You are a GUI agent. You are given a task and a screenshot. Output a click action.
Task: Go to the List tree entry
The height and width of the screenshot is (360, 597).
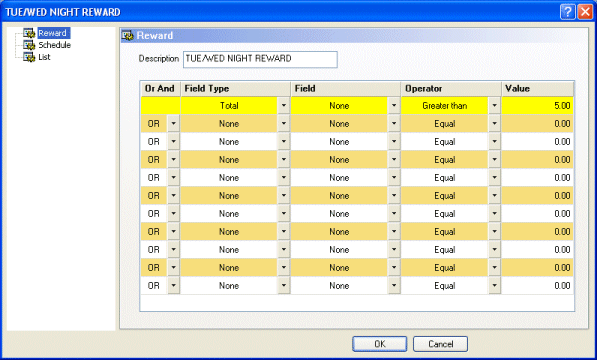pos(44,57)
